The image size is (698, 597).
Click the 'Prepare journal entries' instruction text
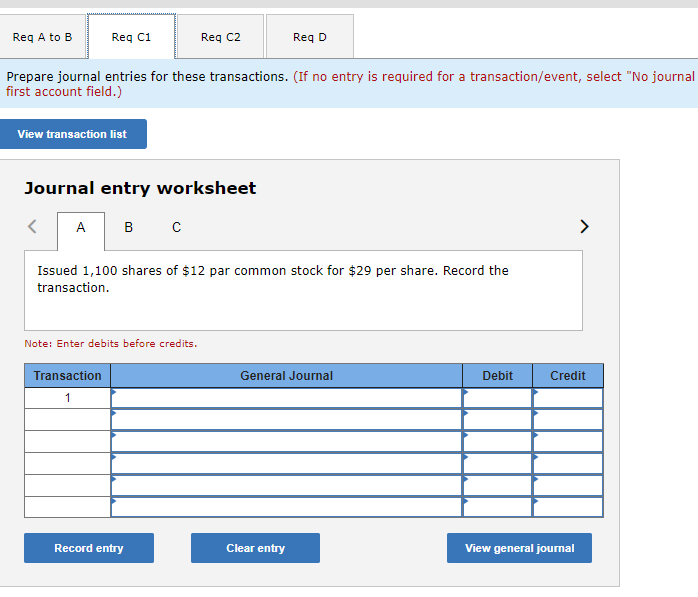coord(147,77)
